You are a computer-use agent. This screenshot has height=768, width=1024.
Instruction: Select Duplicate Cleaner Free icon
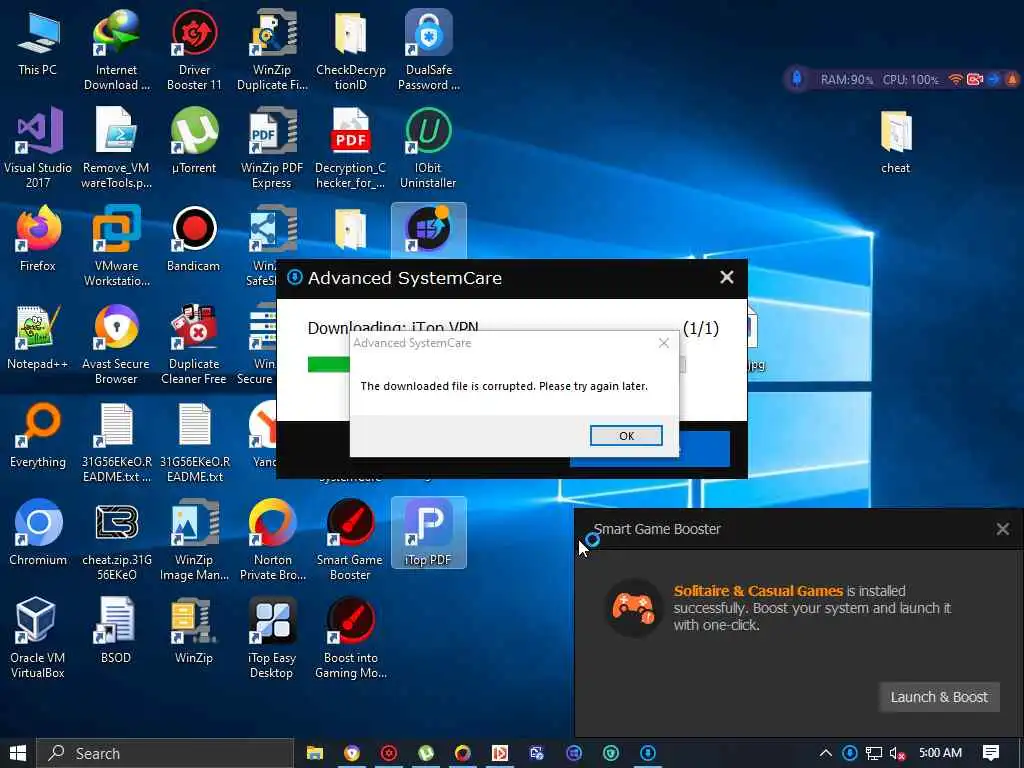194,344
